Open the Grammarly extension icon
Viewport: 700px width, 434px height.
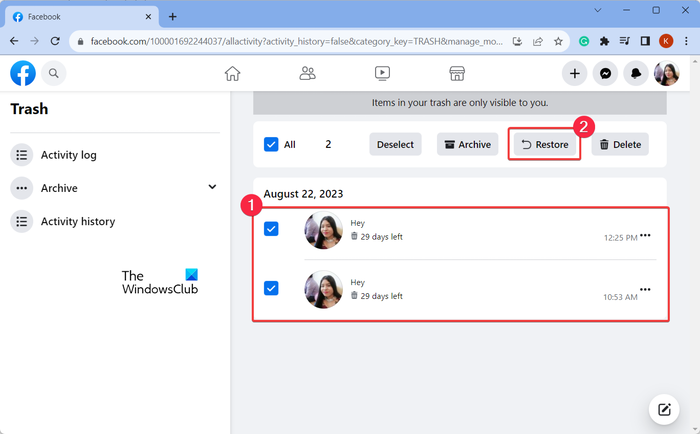(x=583, y=41)
